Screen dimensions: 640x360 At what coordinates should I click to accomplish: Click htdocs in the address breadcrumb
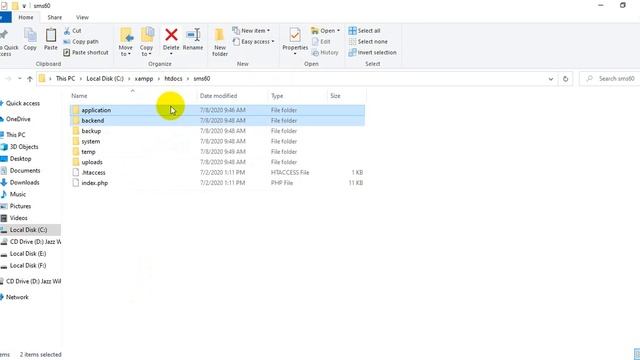click(x=173, y=79)
